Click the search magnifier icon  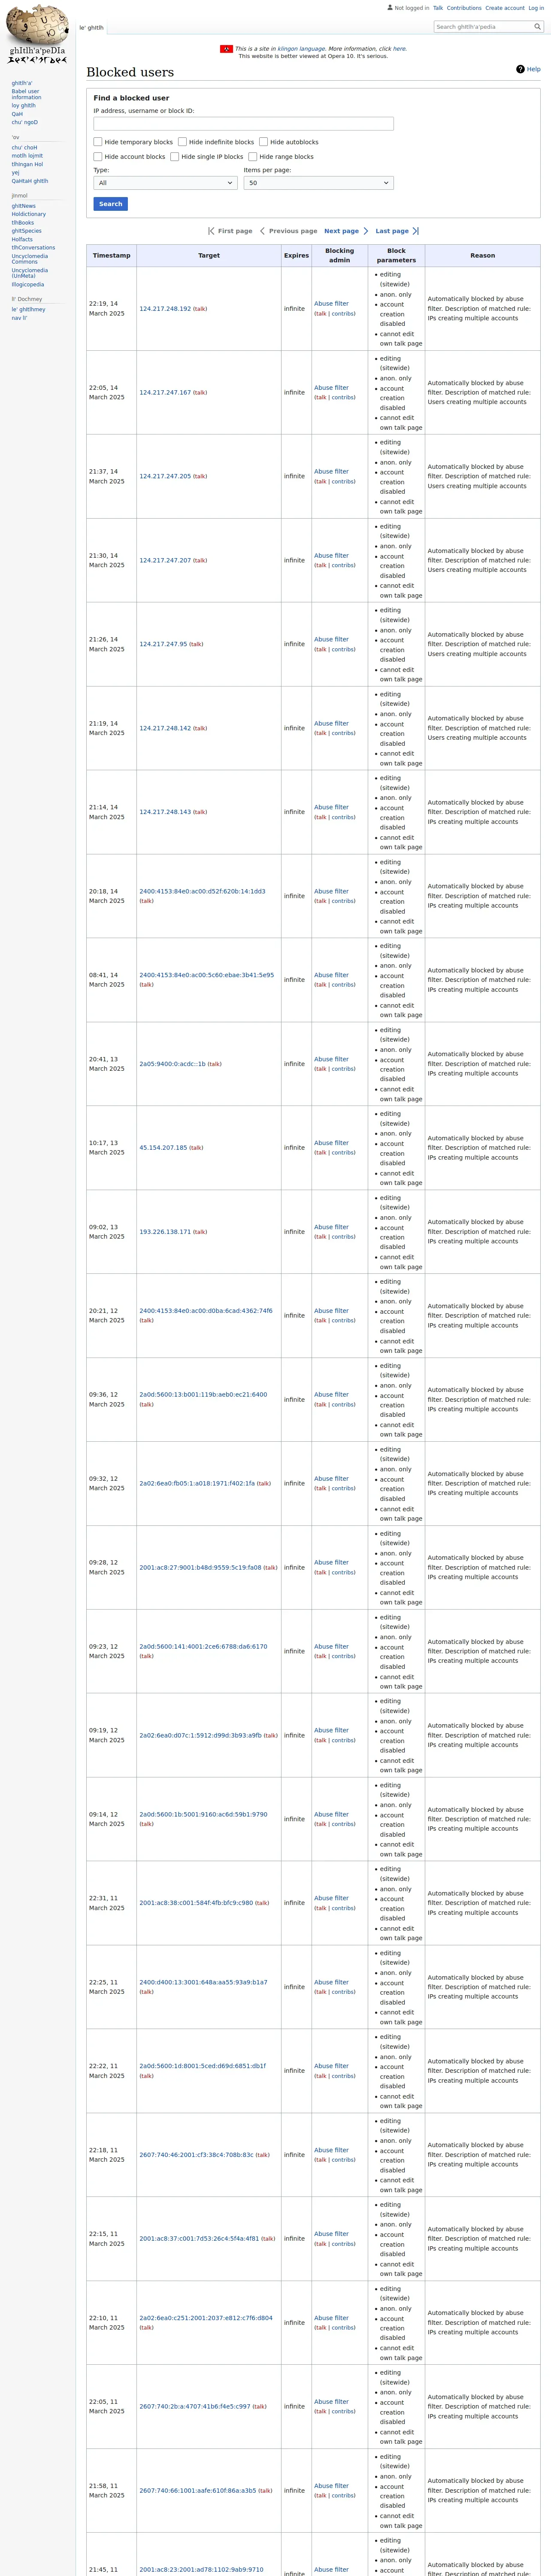pos(537,27)
